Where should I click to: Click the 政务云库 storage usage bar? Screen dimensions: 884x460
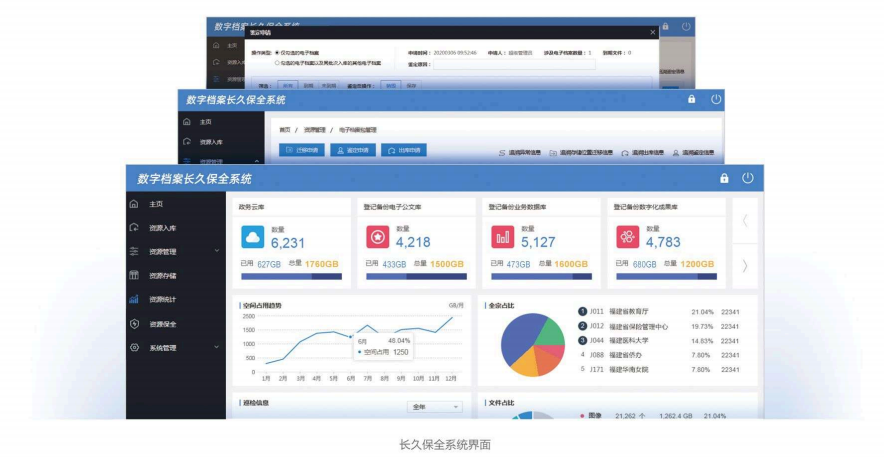(291, 276)
